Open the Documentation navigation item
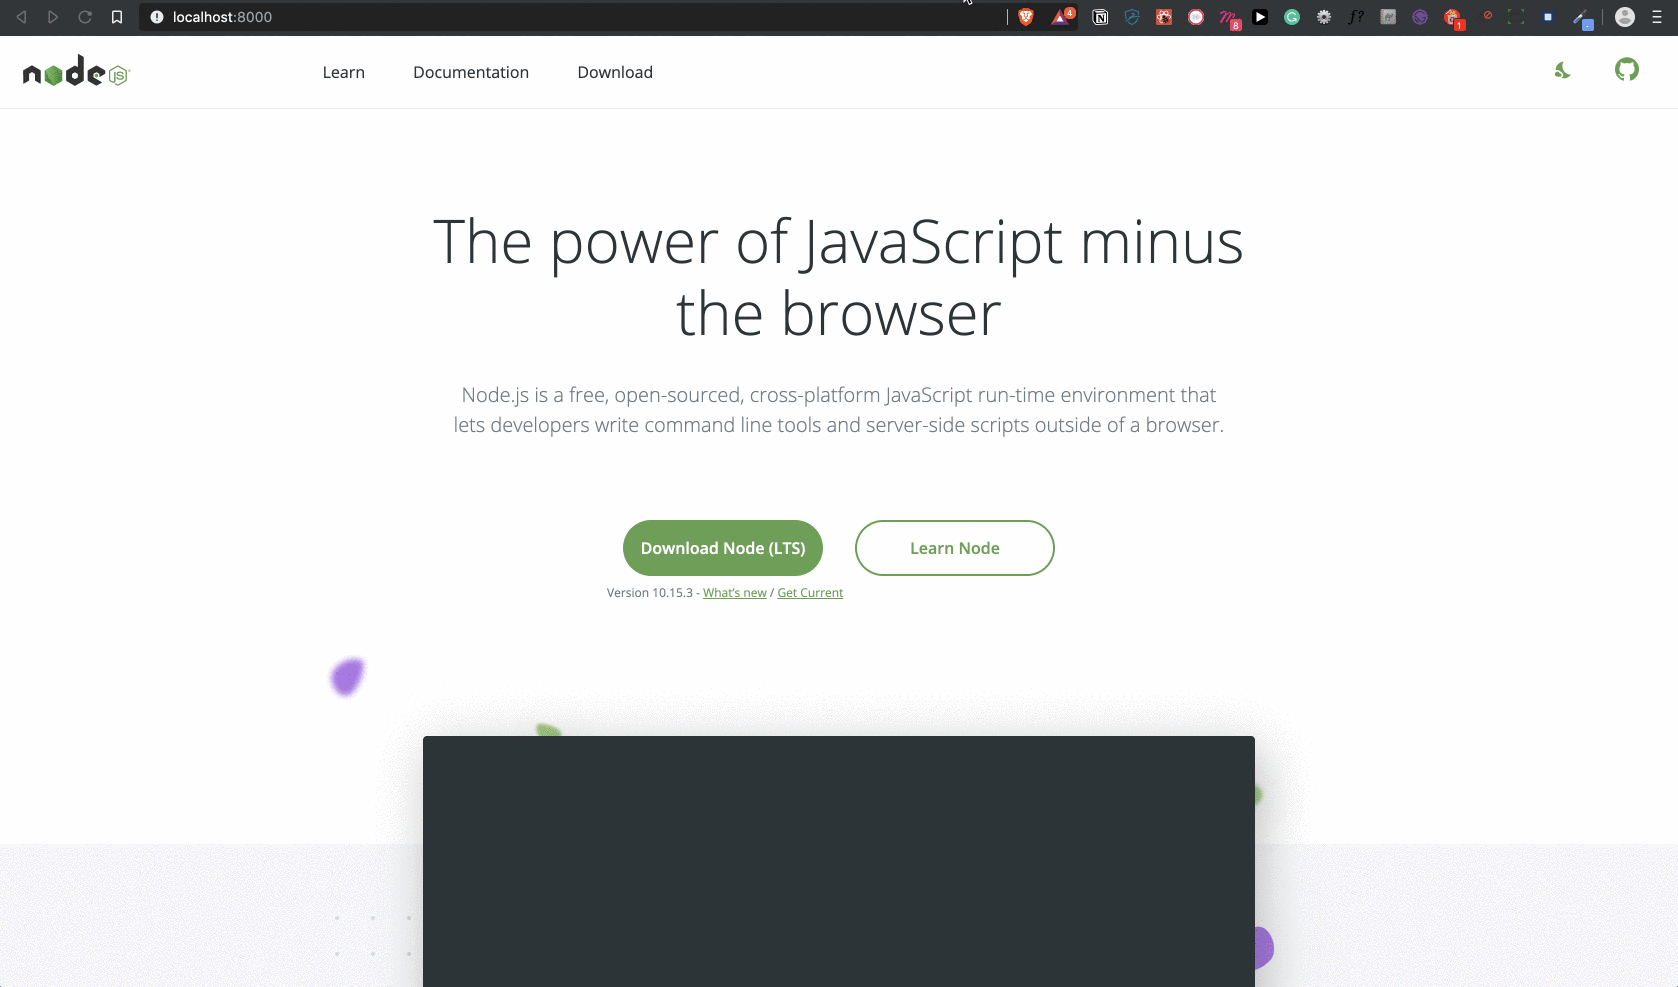Viewport: 1678px width, 987px height. (471, 72)
